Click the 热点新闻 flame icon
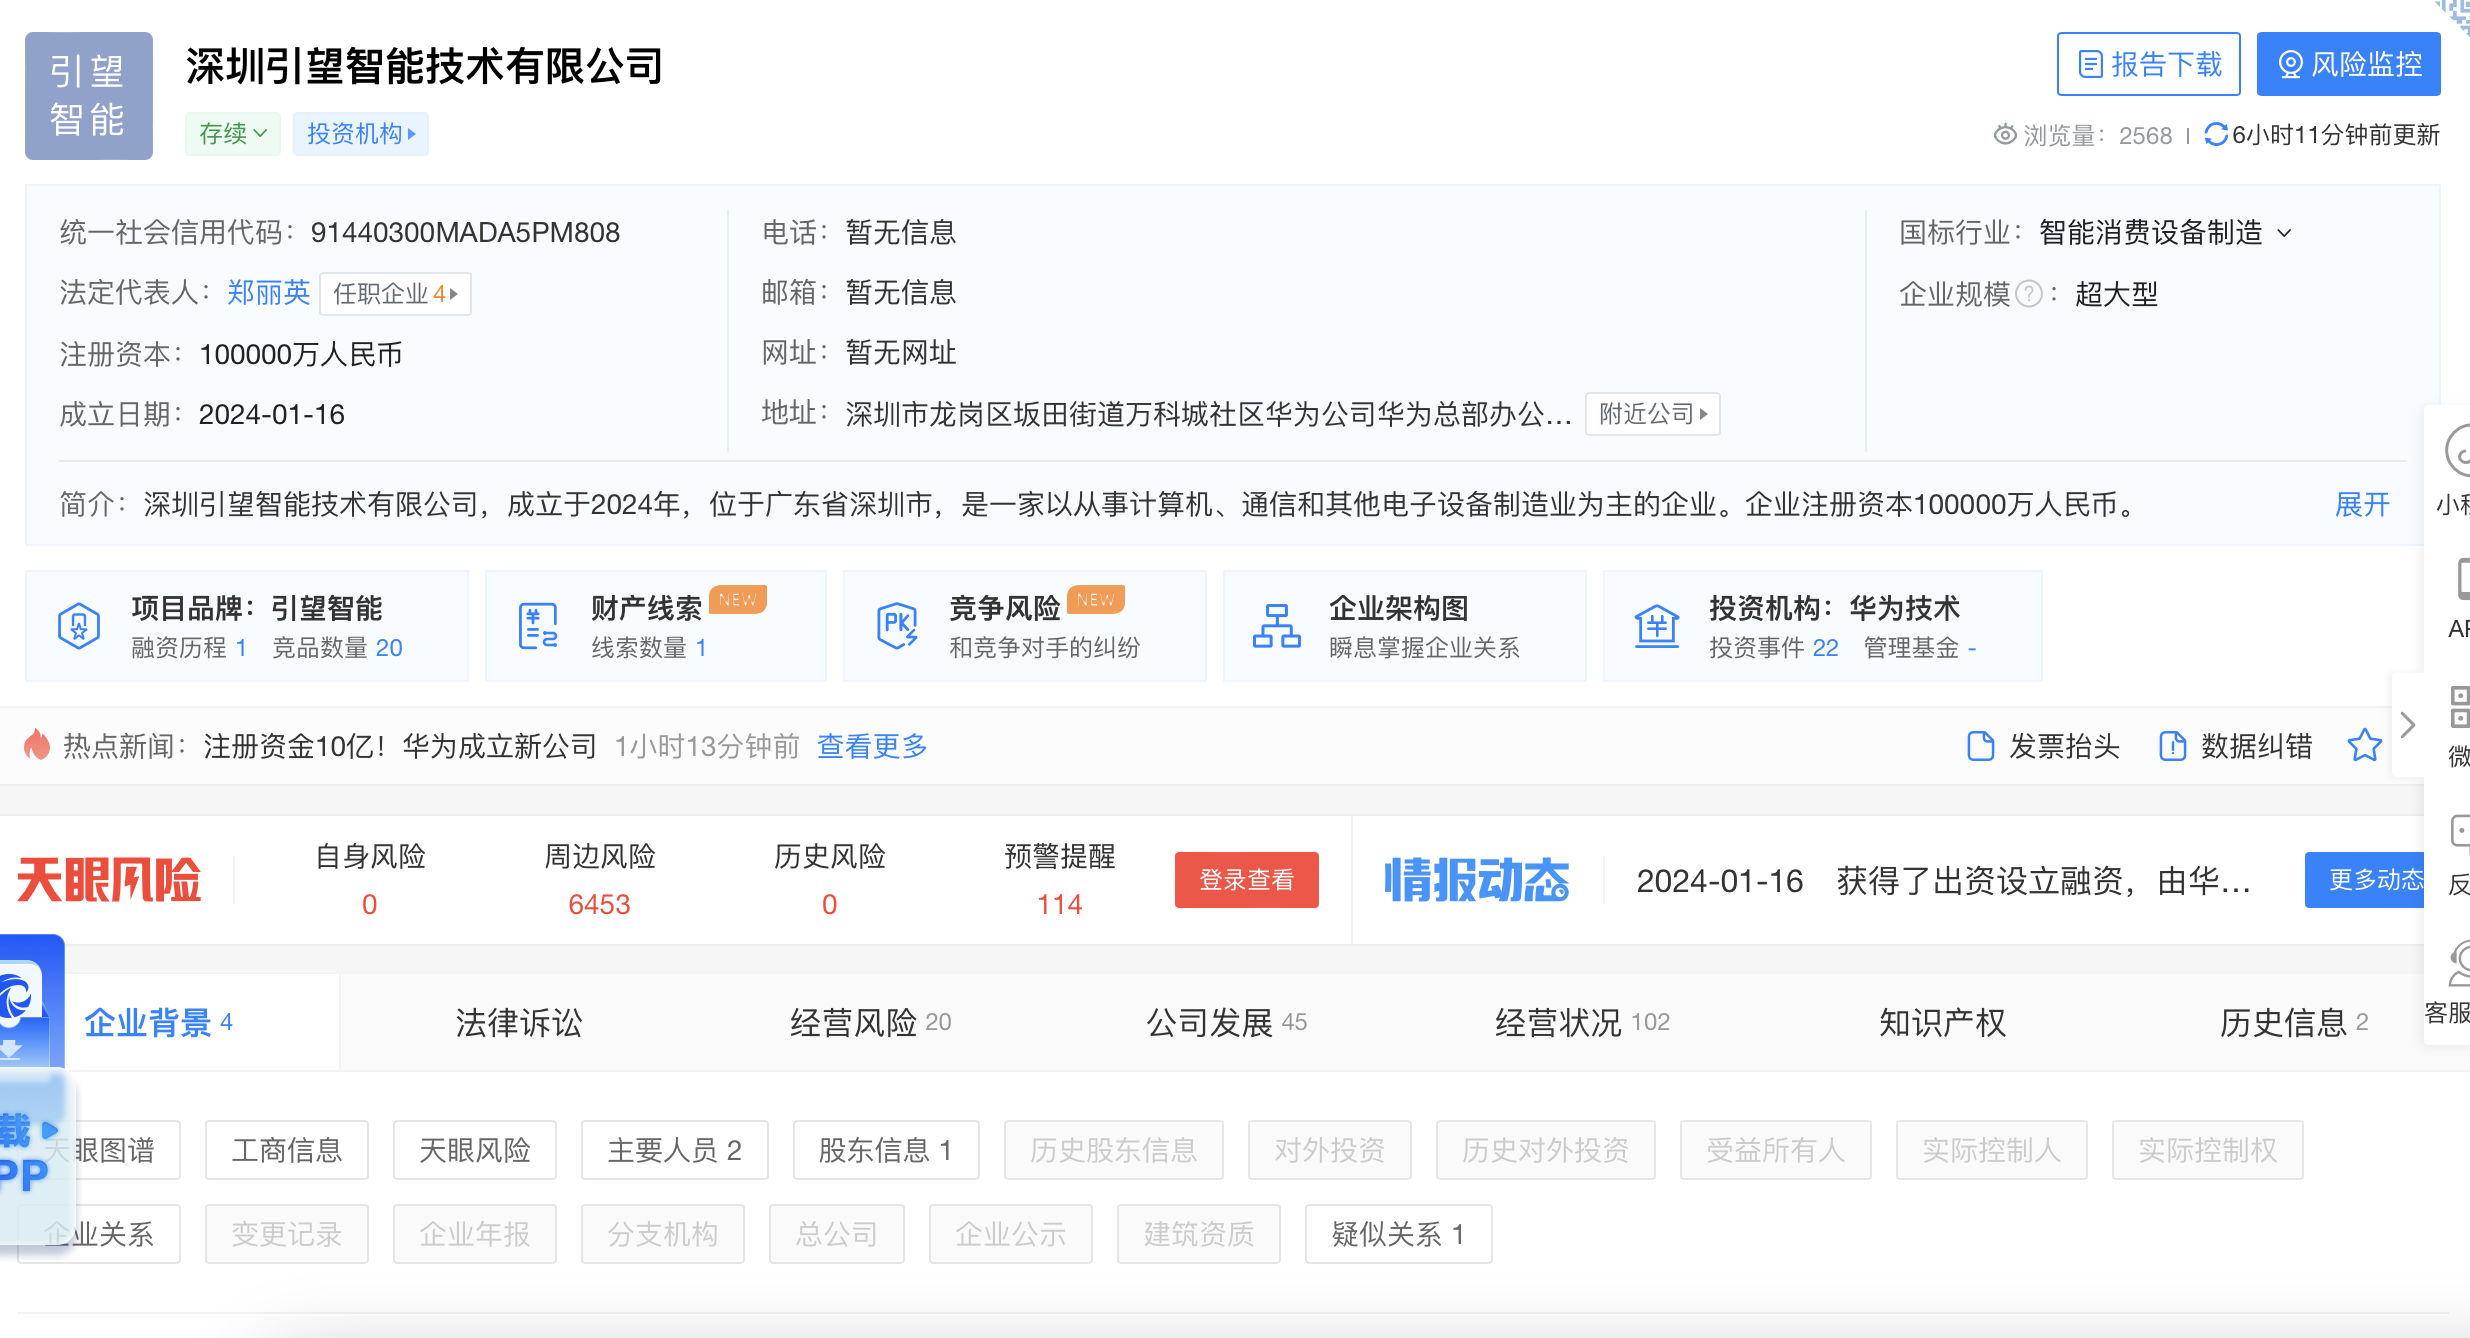Image resolution: width=2470 pixels, height=1338 pixels. (x=37, y=745)
